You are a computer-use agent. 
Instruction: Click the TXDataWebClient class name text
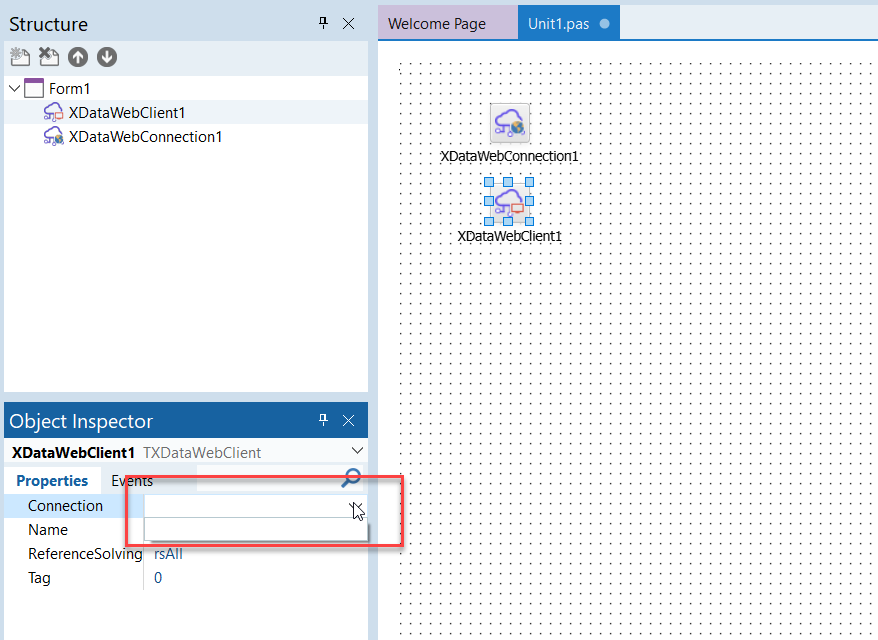tap(202, 452)
